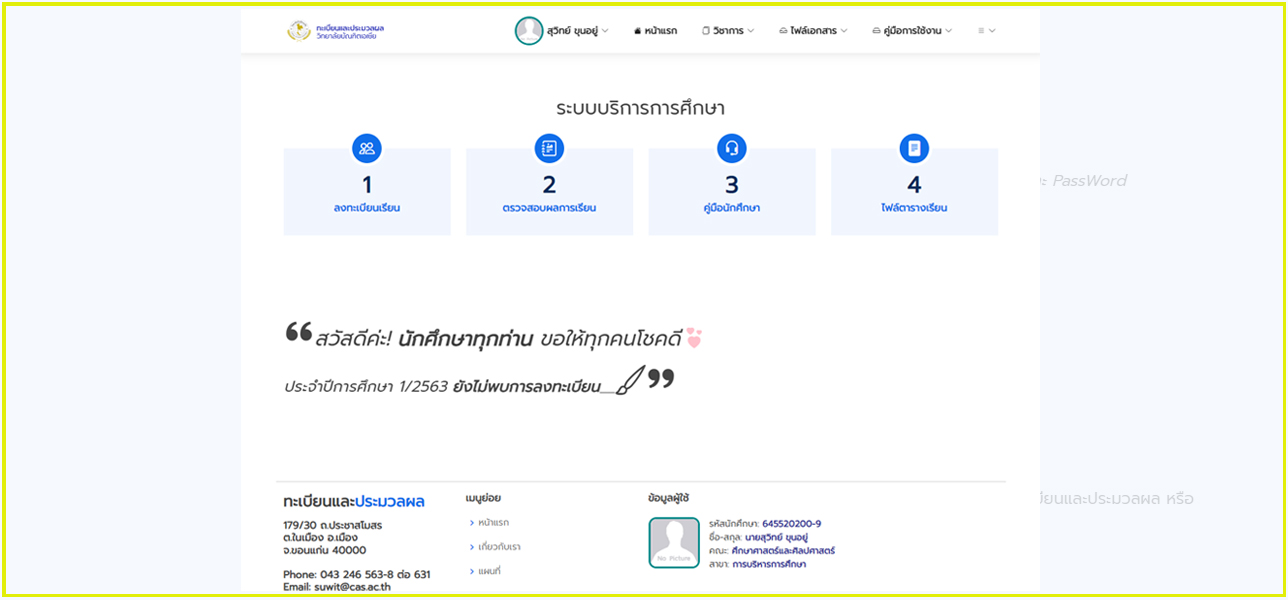The height and width of the screenshot is (600, 1288).
Task: Open the วิชาการ dropdown menu
Action: coord(728,31)
